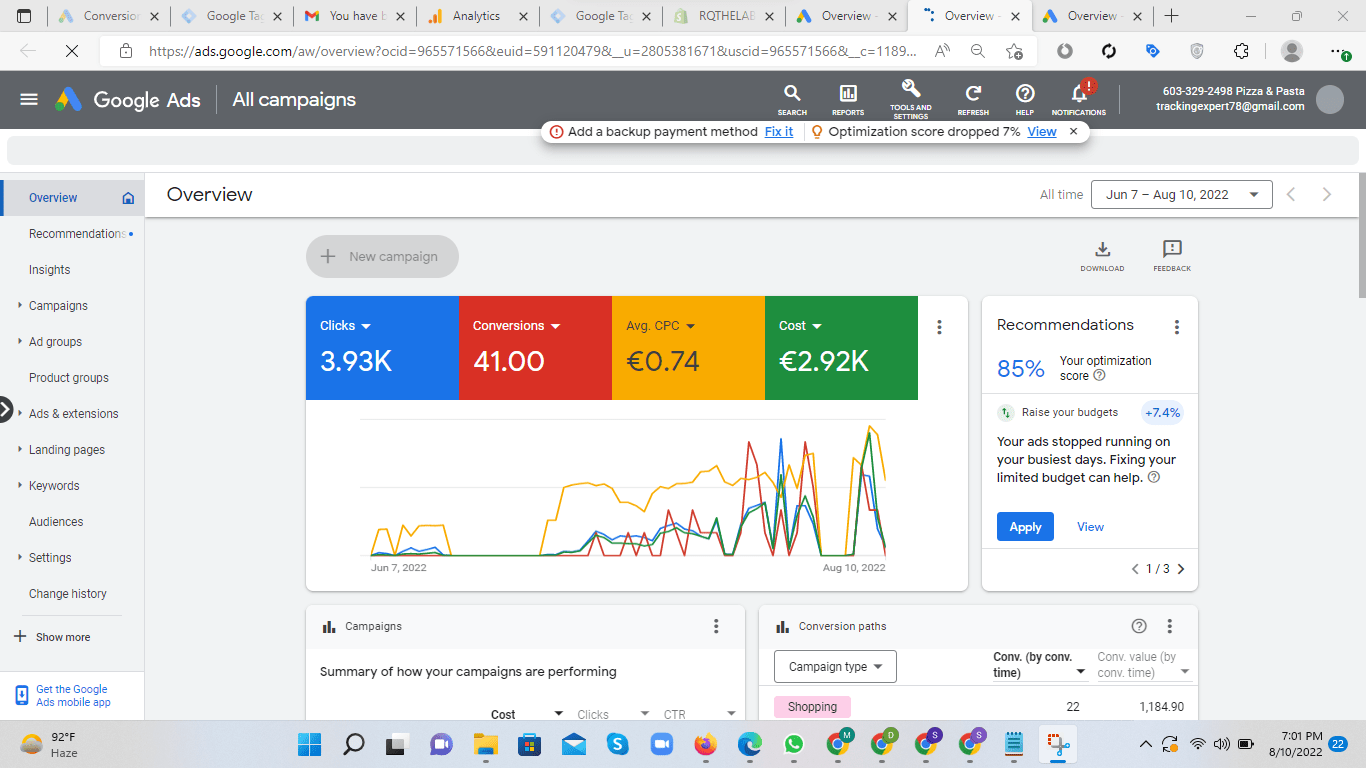Screen dimensions: 1366x768
Task: Select Overview in the side navigation
Action: [72, 198]
